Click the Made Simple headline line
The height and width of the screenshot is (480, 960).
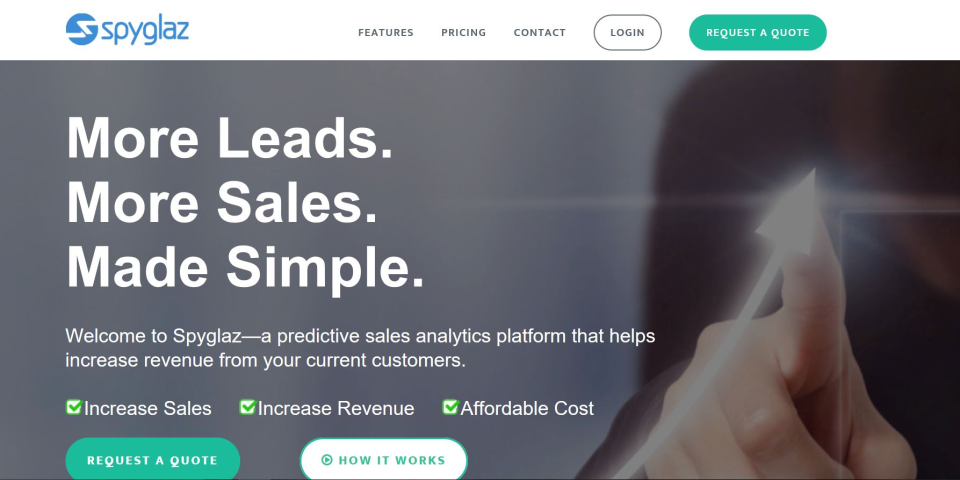(x=245, y=267)
